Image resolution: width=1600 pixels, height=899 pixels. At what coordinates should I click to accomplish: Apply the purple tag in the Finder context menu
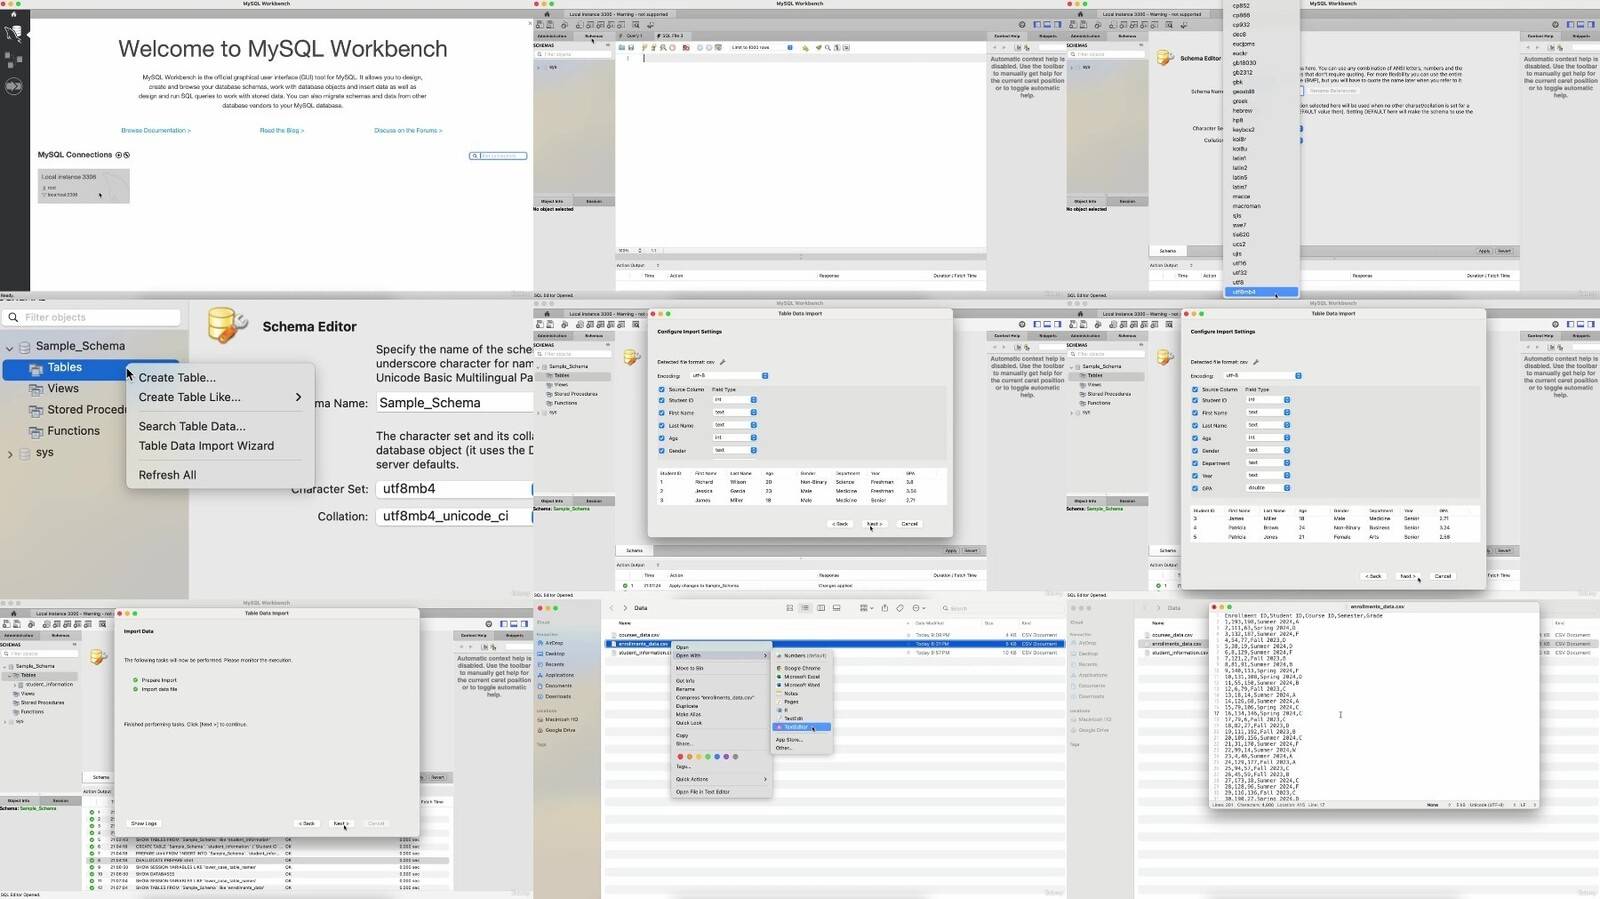click(x=726, y=757)
